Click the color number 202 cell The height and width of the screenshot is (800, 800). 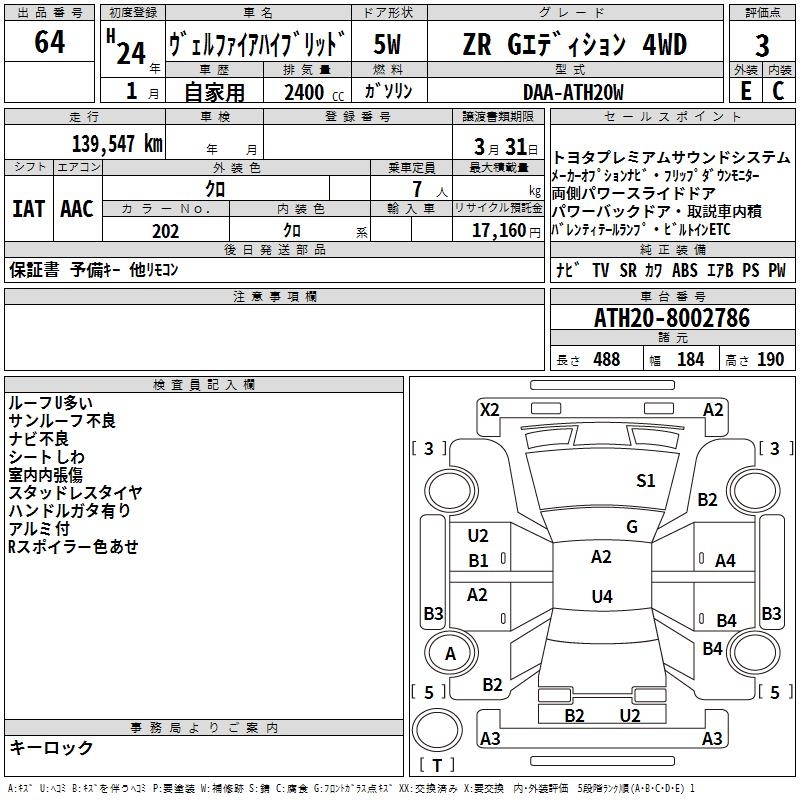coord(165,231)
